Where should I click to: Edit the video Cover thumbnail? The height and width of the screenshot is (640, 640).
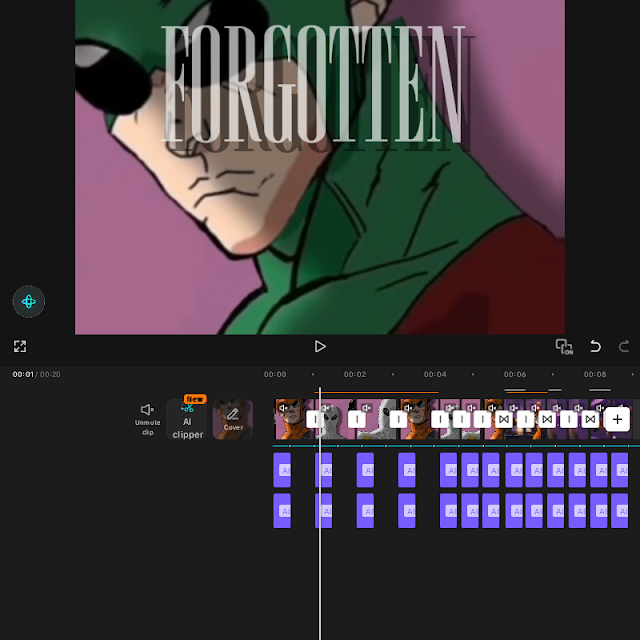233,419
